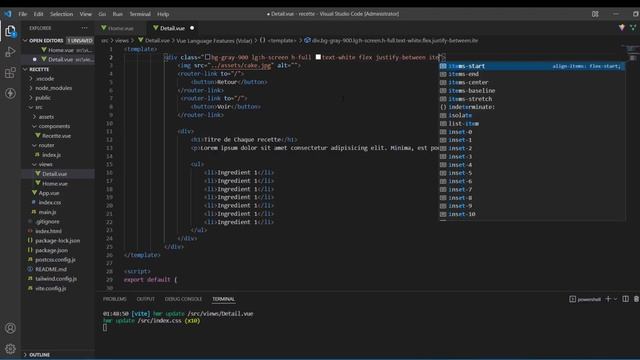Select the TERMINAL panel tab
Screen dimensions: 640x360
click(223, 299)
